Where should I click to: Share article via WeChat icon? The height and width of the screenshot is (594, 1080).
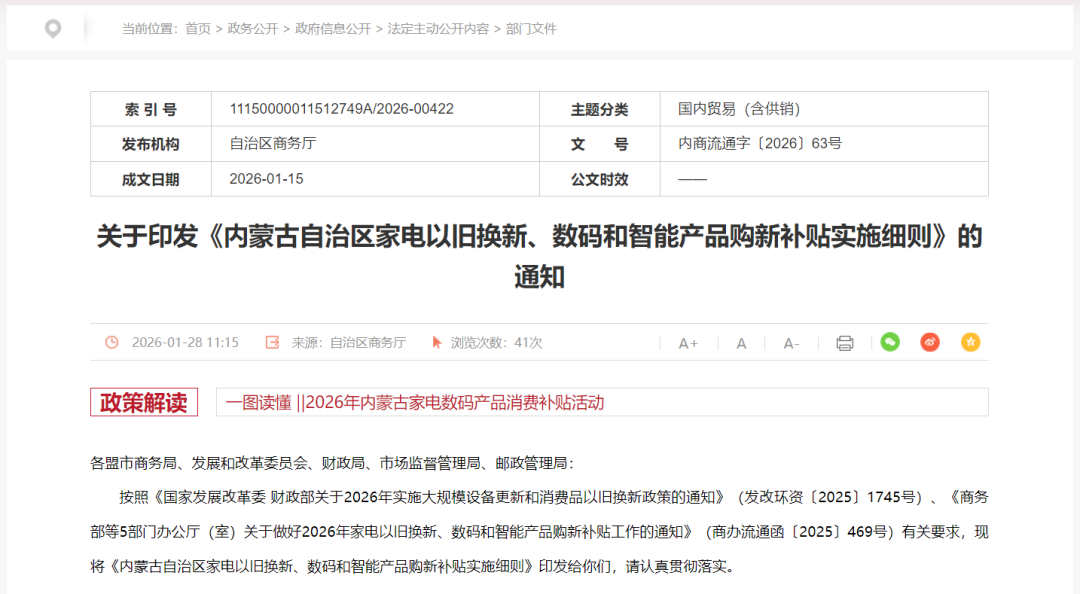(x=889, y=342)
